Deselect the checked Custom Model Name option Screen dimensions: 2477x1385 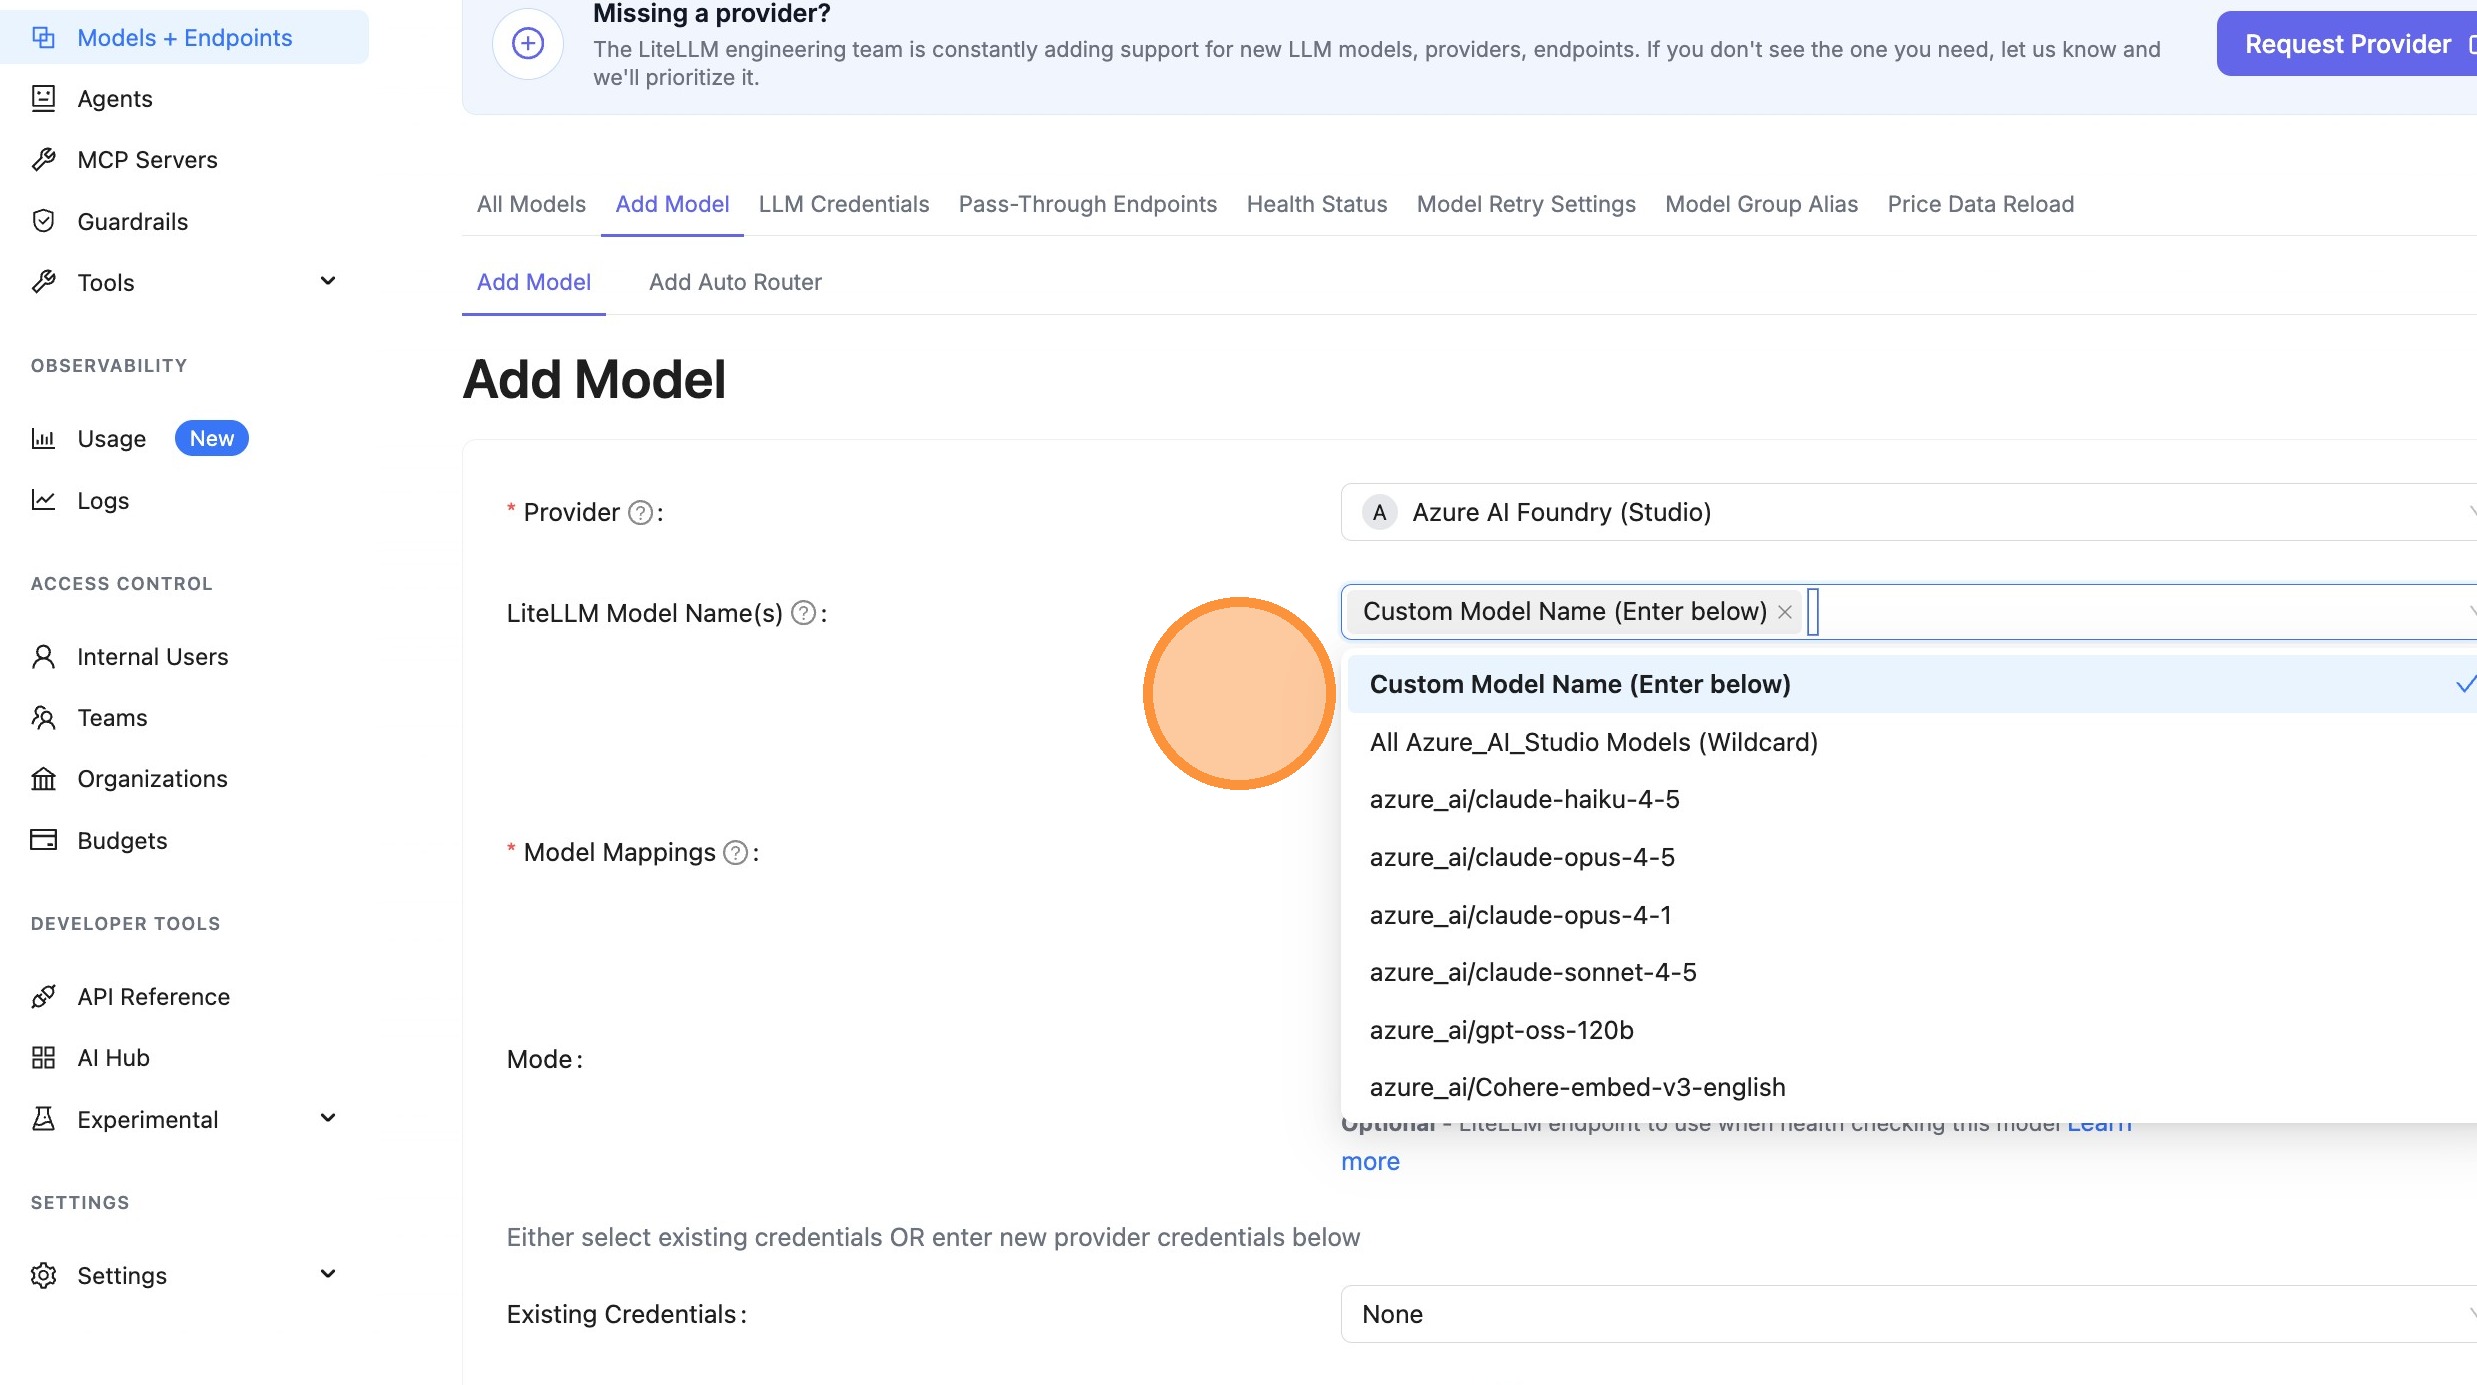(x=1580, y=683)
